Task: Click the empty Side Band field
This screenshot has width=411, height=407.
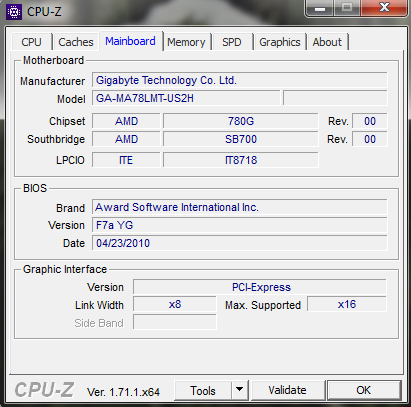Action: 175,323
